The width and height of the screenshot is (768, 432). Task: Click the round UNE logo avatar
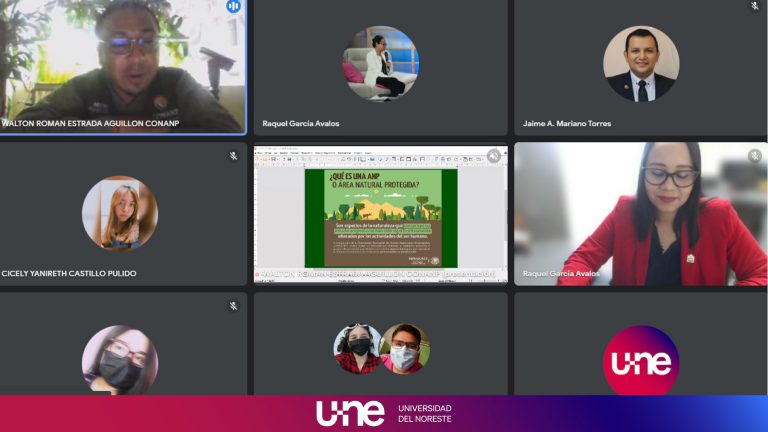(x=641, y=361)
